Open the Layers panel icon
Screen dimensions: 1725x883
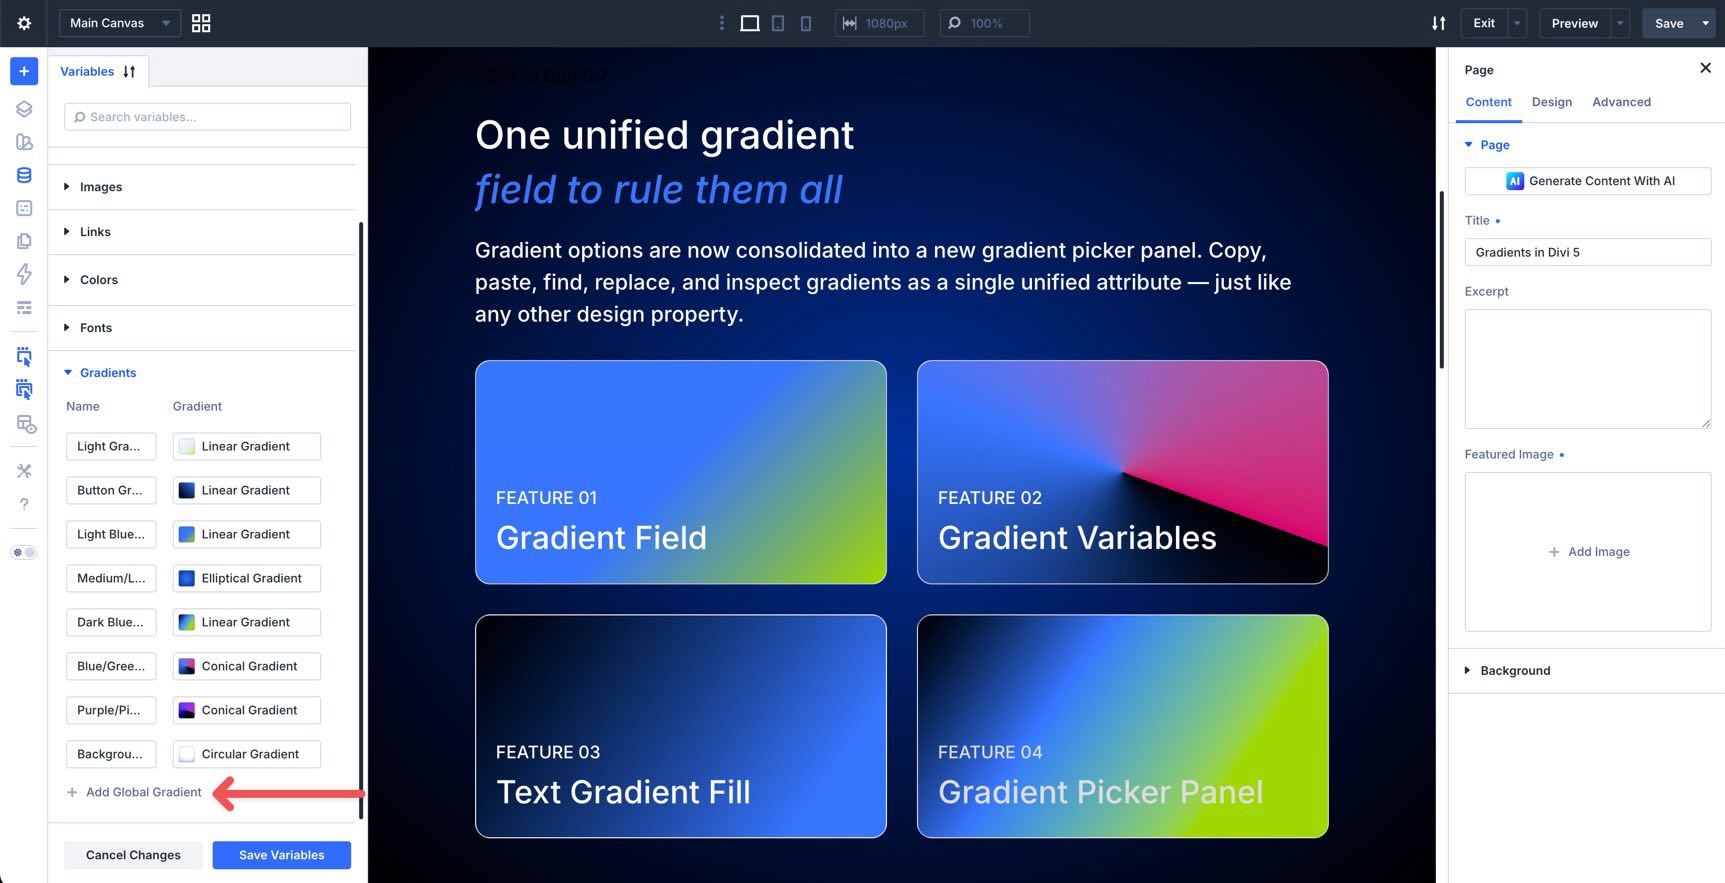(x=24, y=109)
